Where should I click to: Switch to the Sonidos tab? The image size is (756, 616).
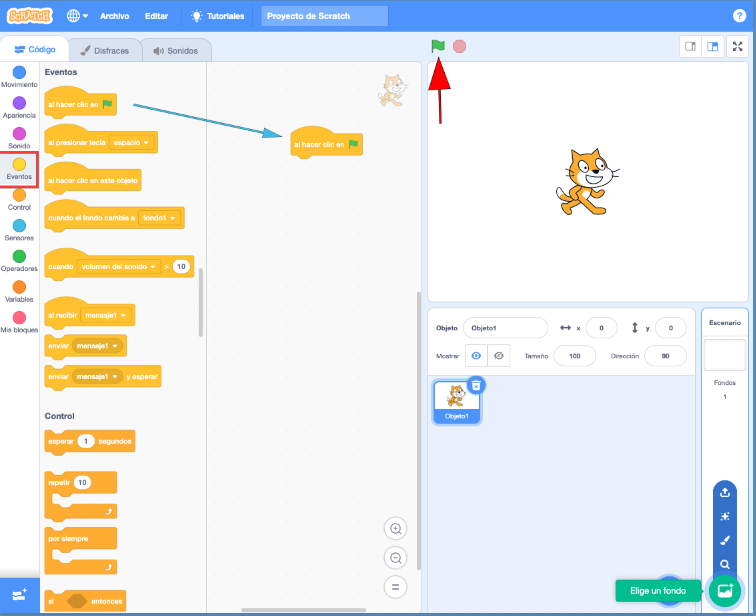pos(176,51)
